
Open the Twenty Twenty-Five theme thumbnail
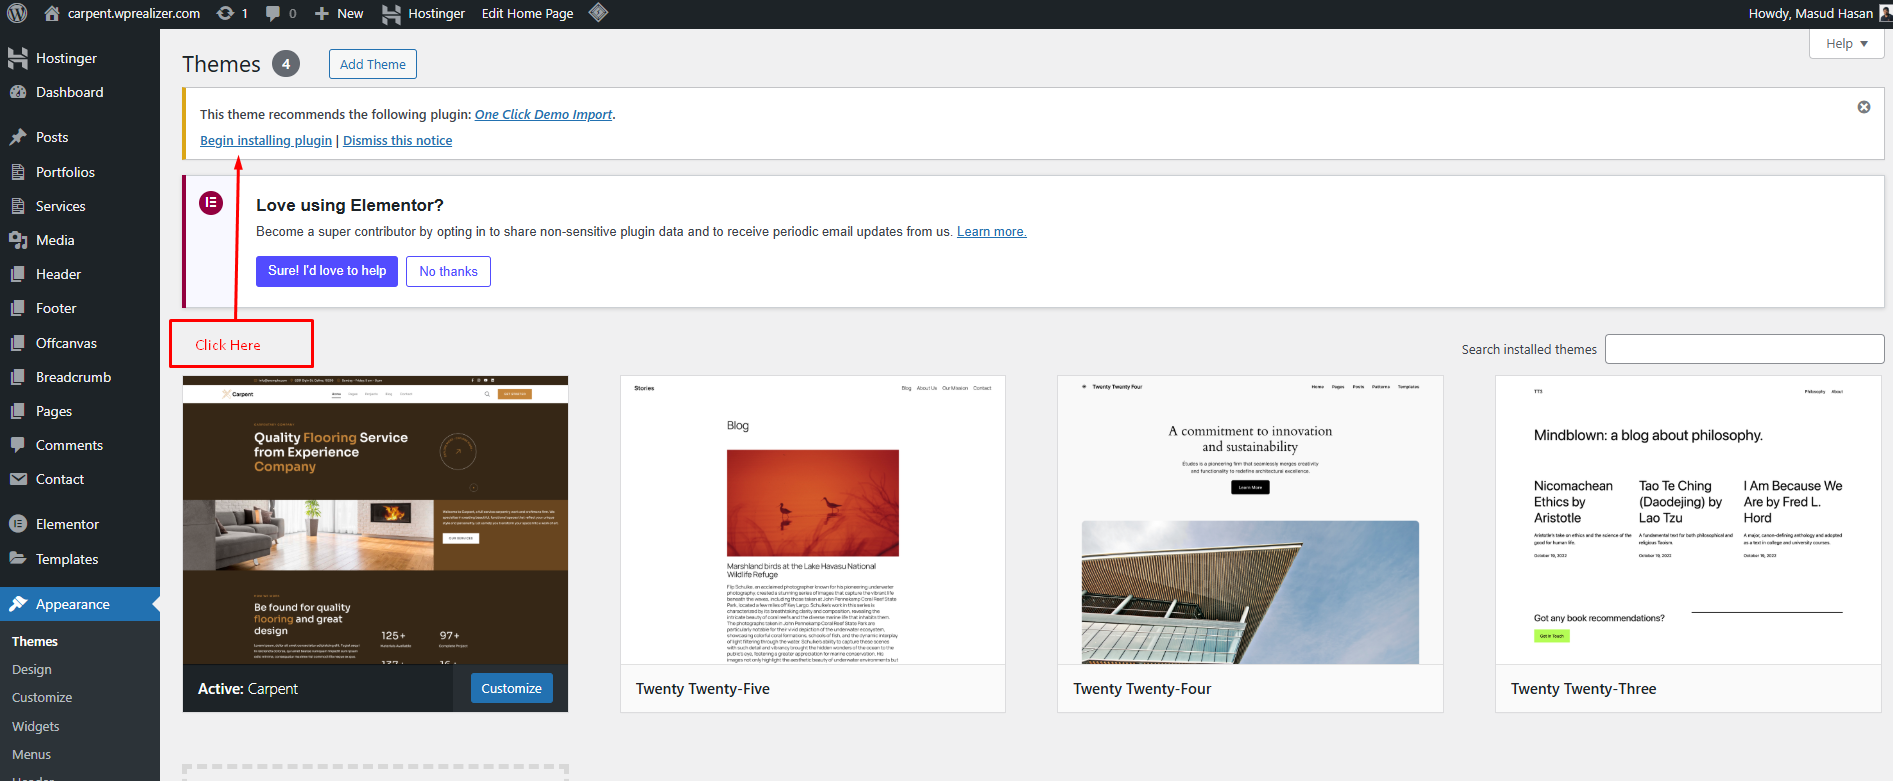point(813,520)
